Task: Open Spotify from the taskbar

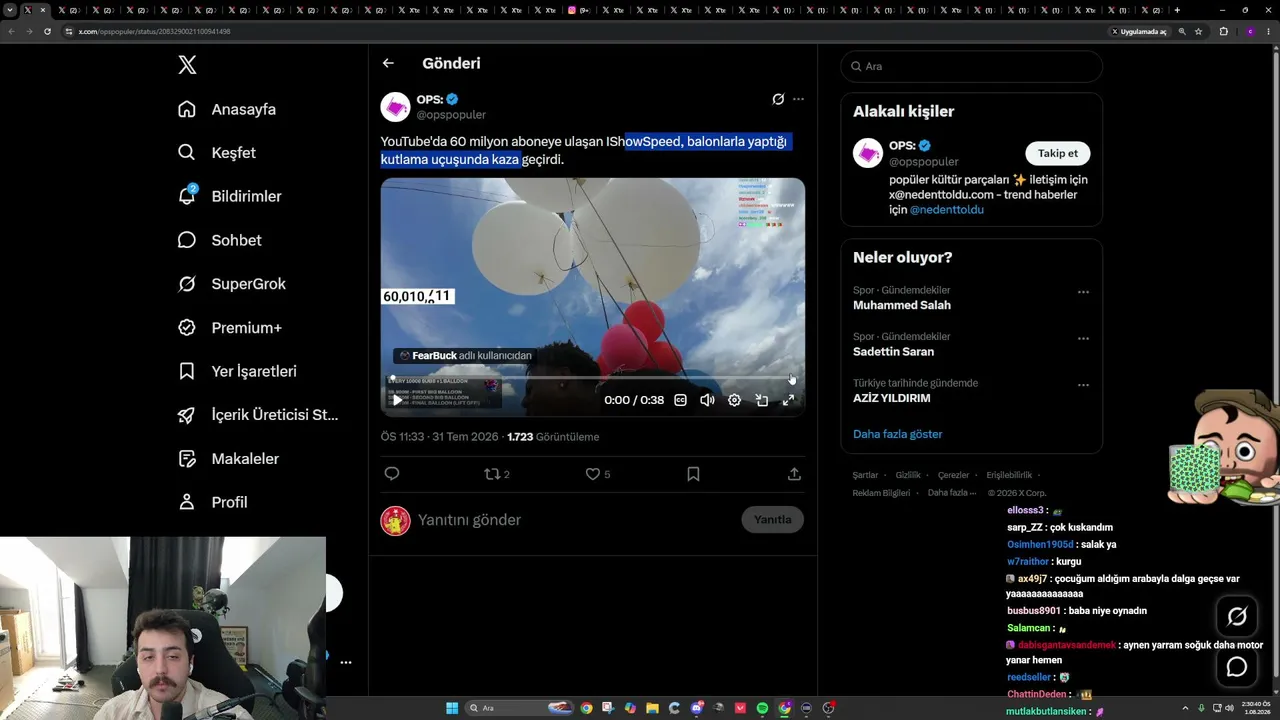Action: point(762,708)
